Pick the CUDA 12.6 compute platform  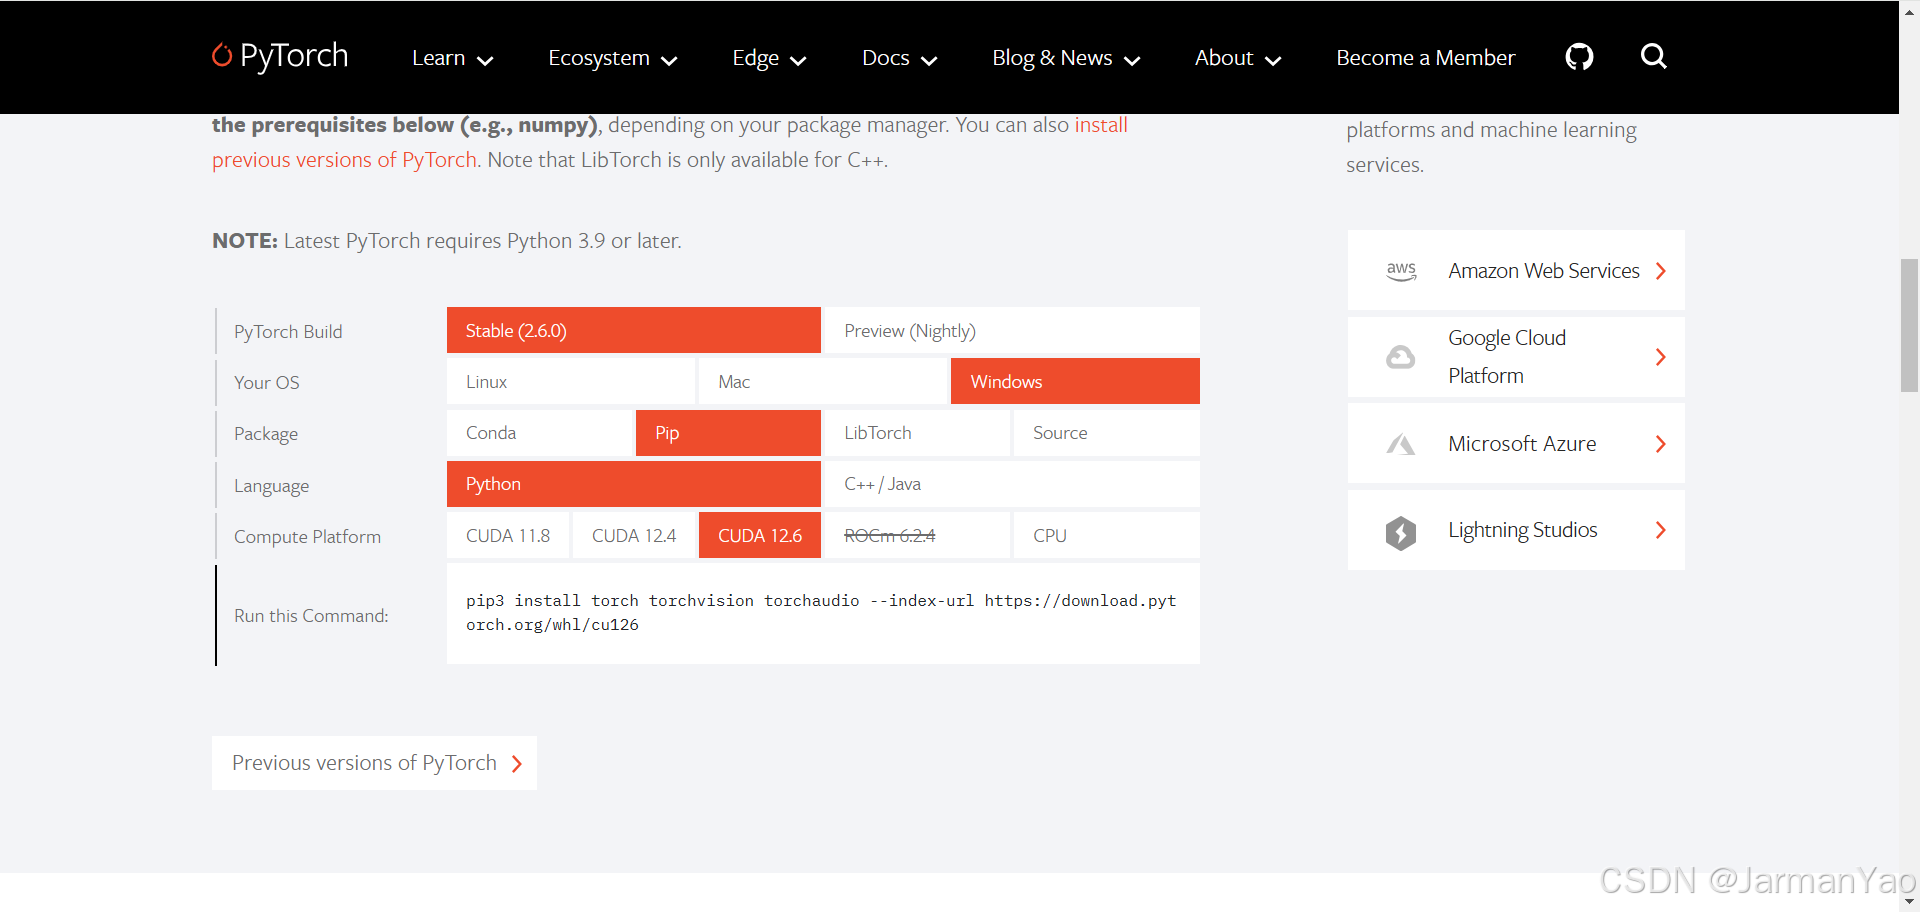760,535
